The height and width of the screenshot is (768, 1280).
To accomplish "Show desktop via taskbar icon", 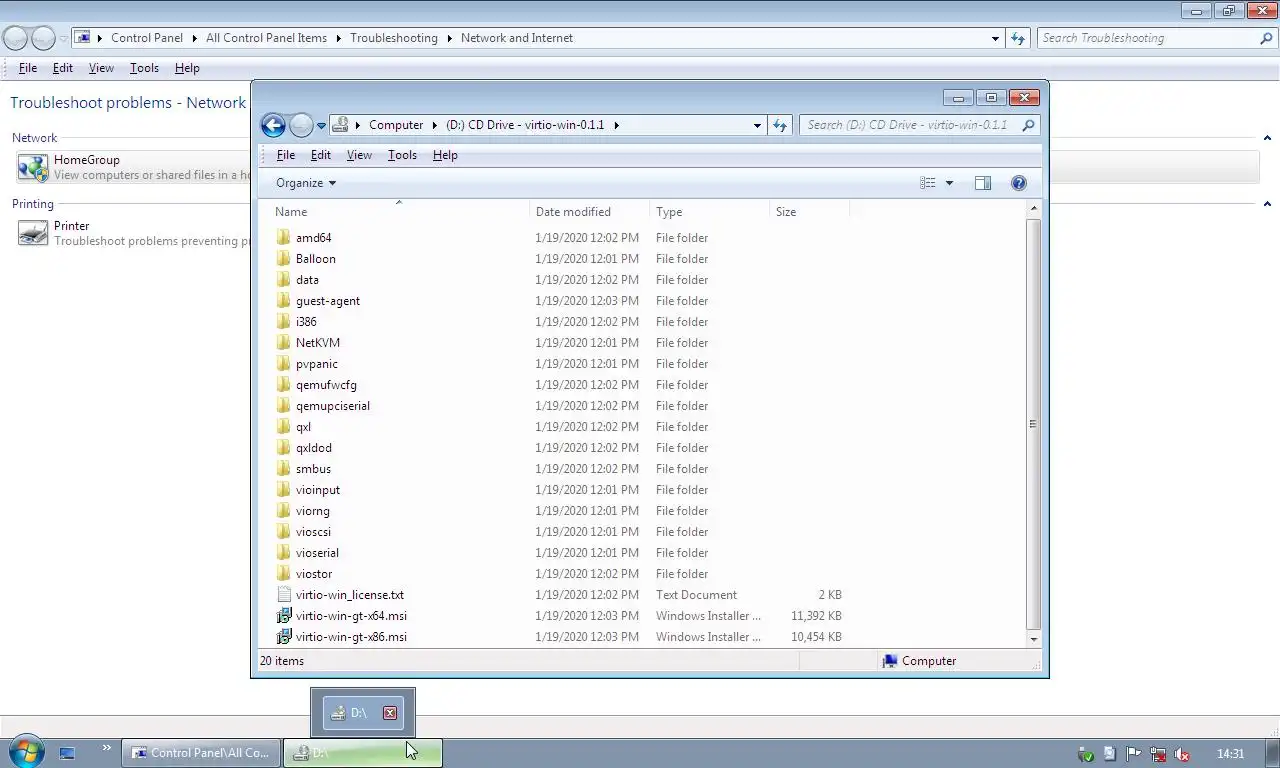I will tap(67, 753).
